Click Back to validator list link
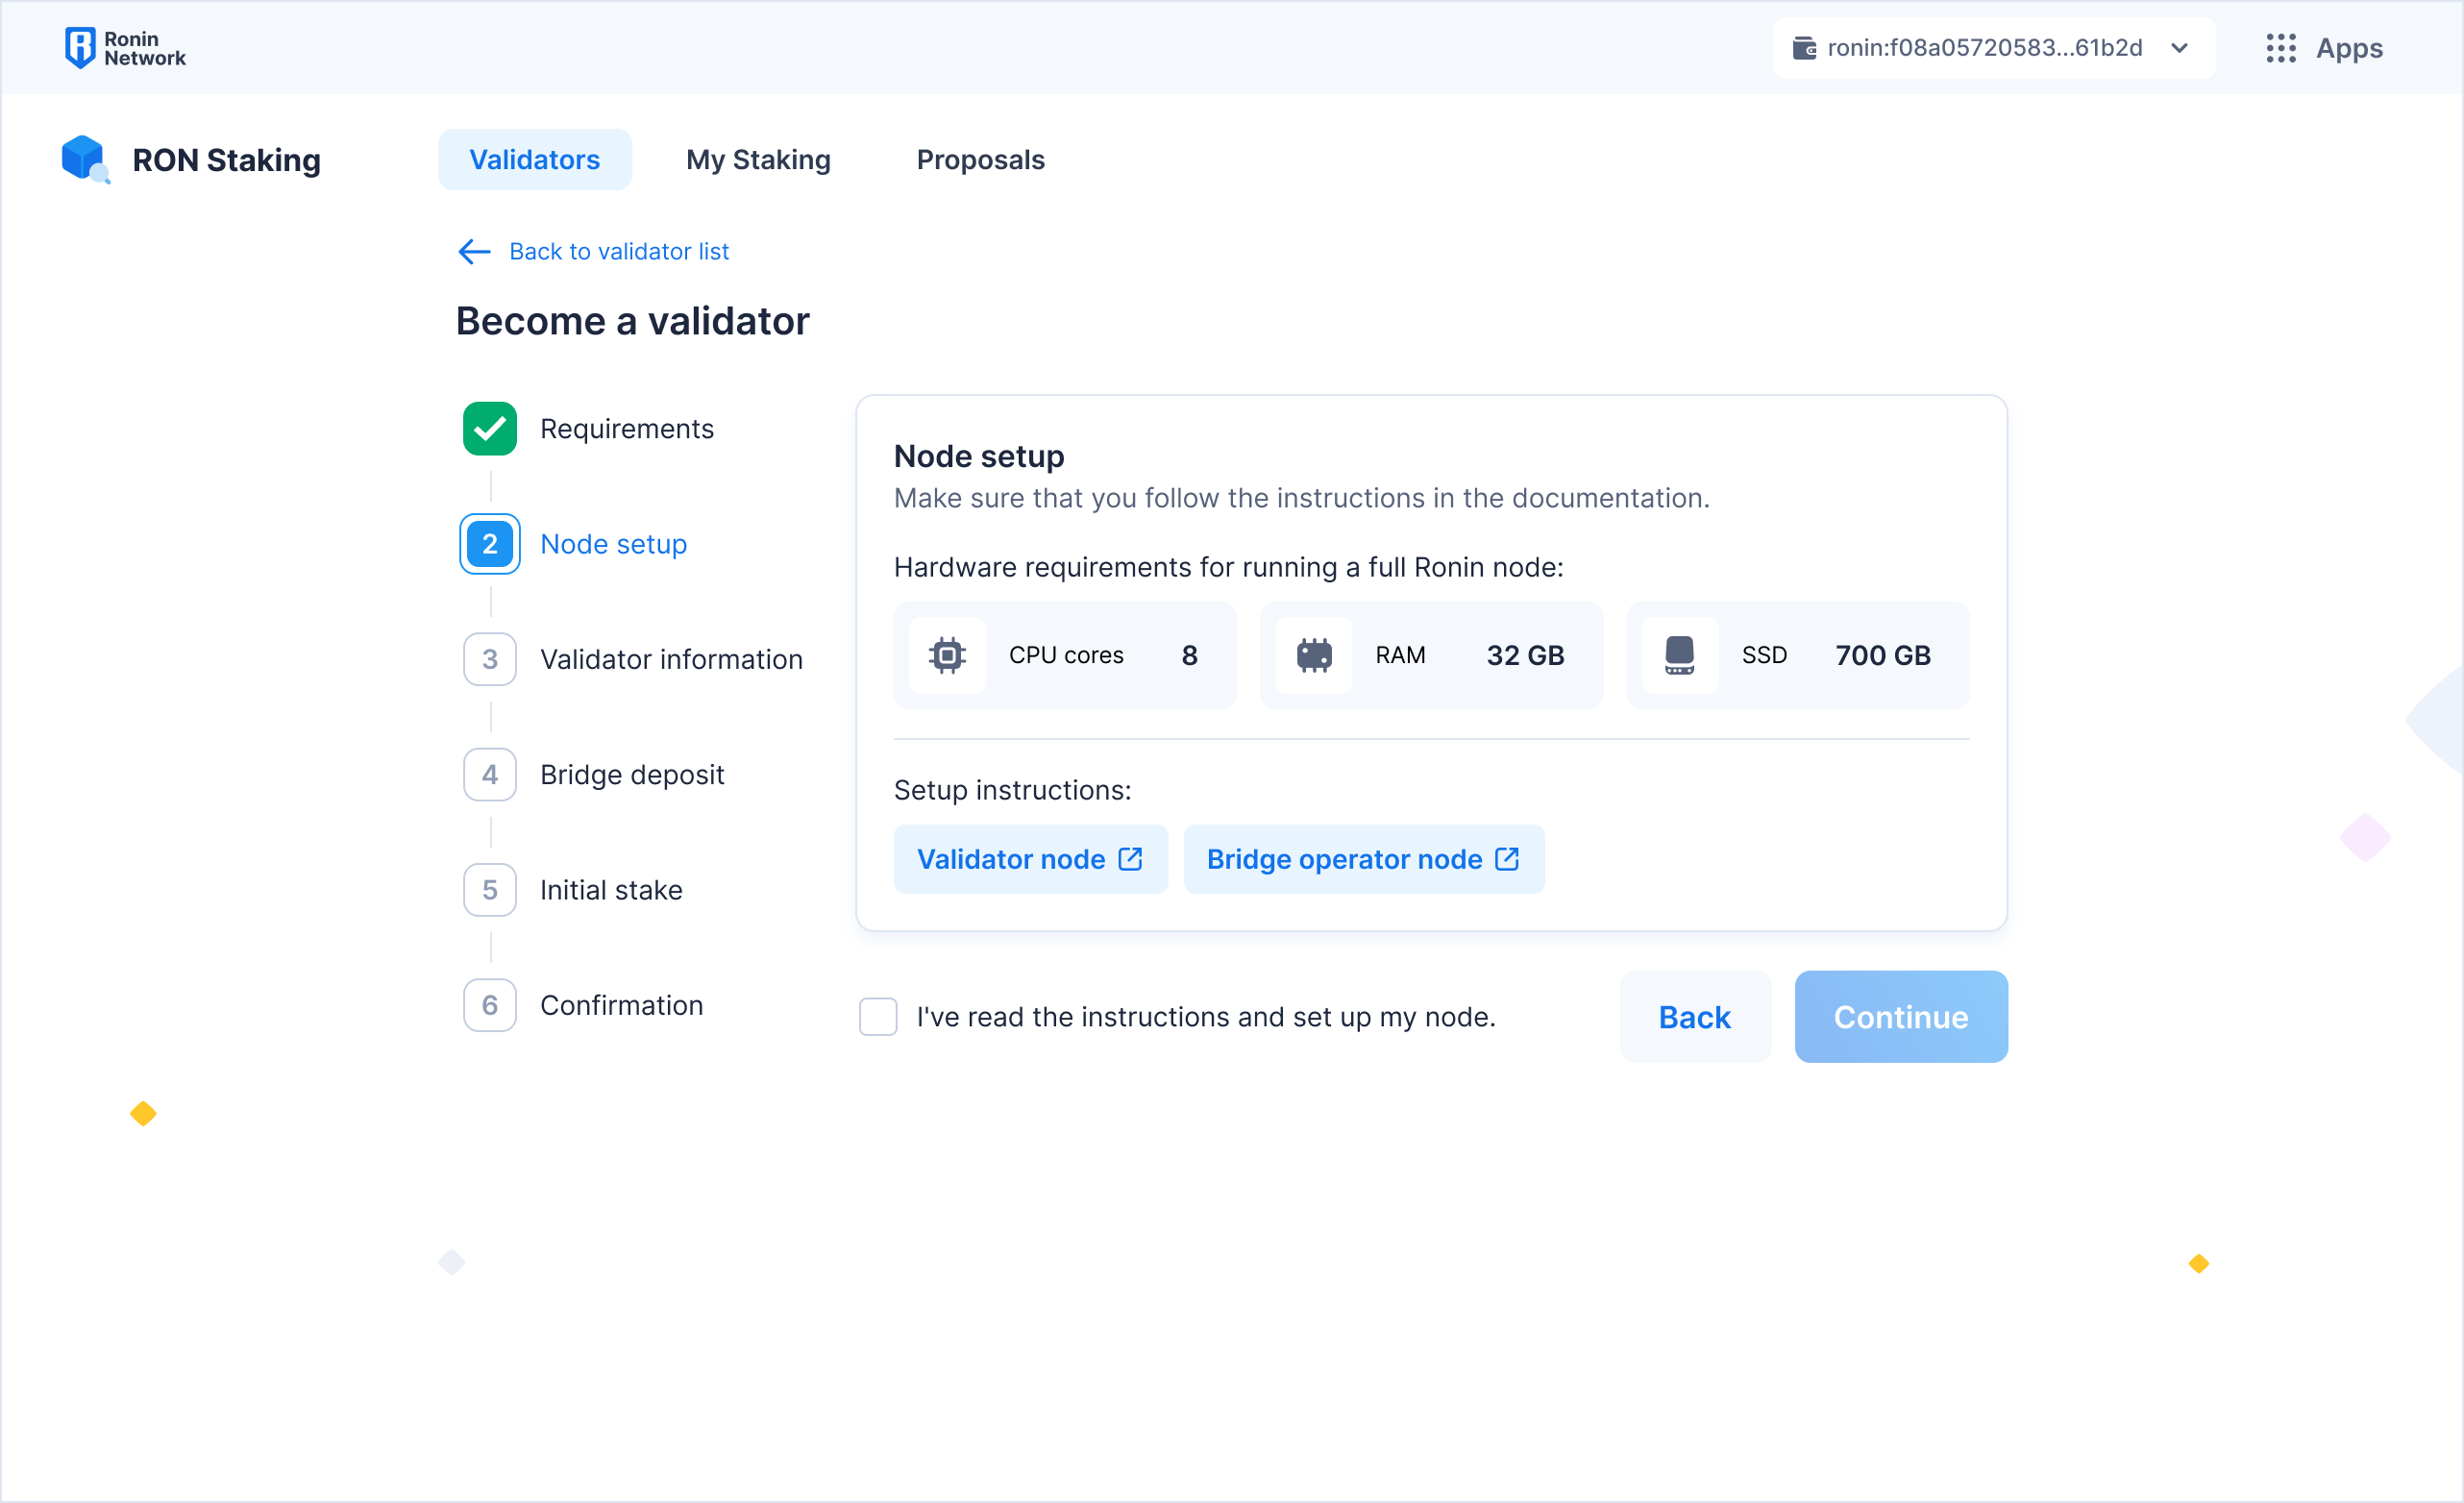 tap(619, 252)
